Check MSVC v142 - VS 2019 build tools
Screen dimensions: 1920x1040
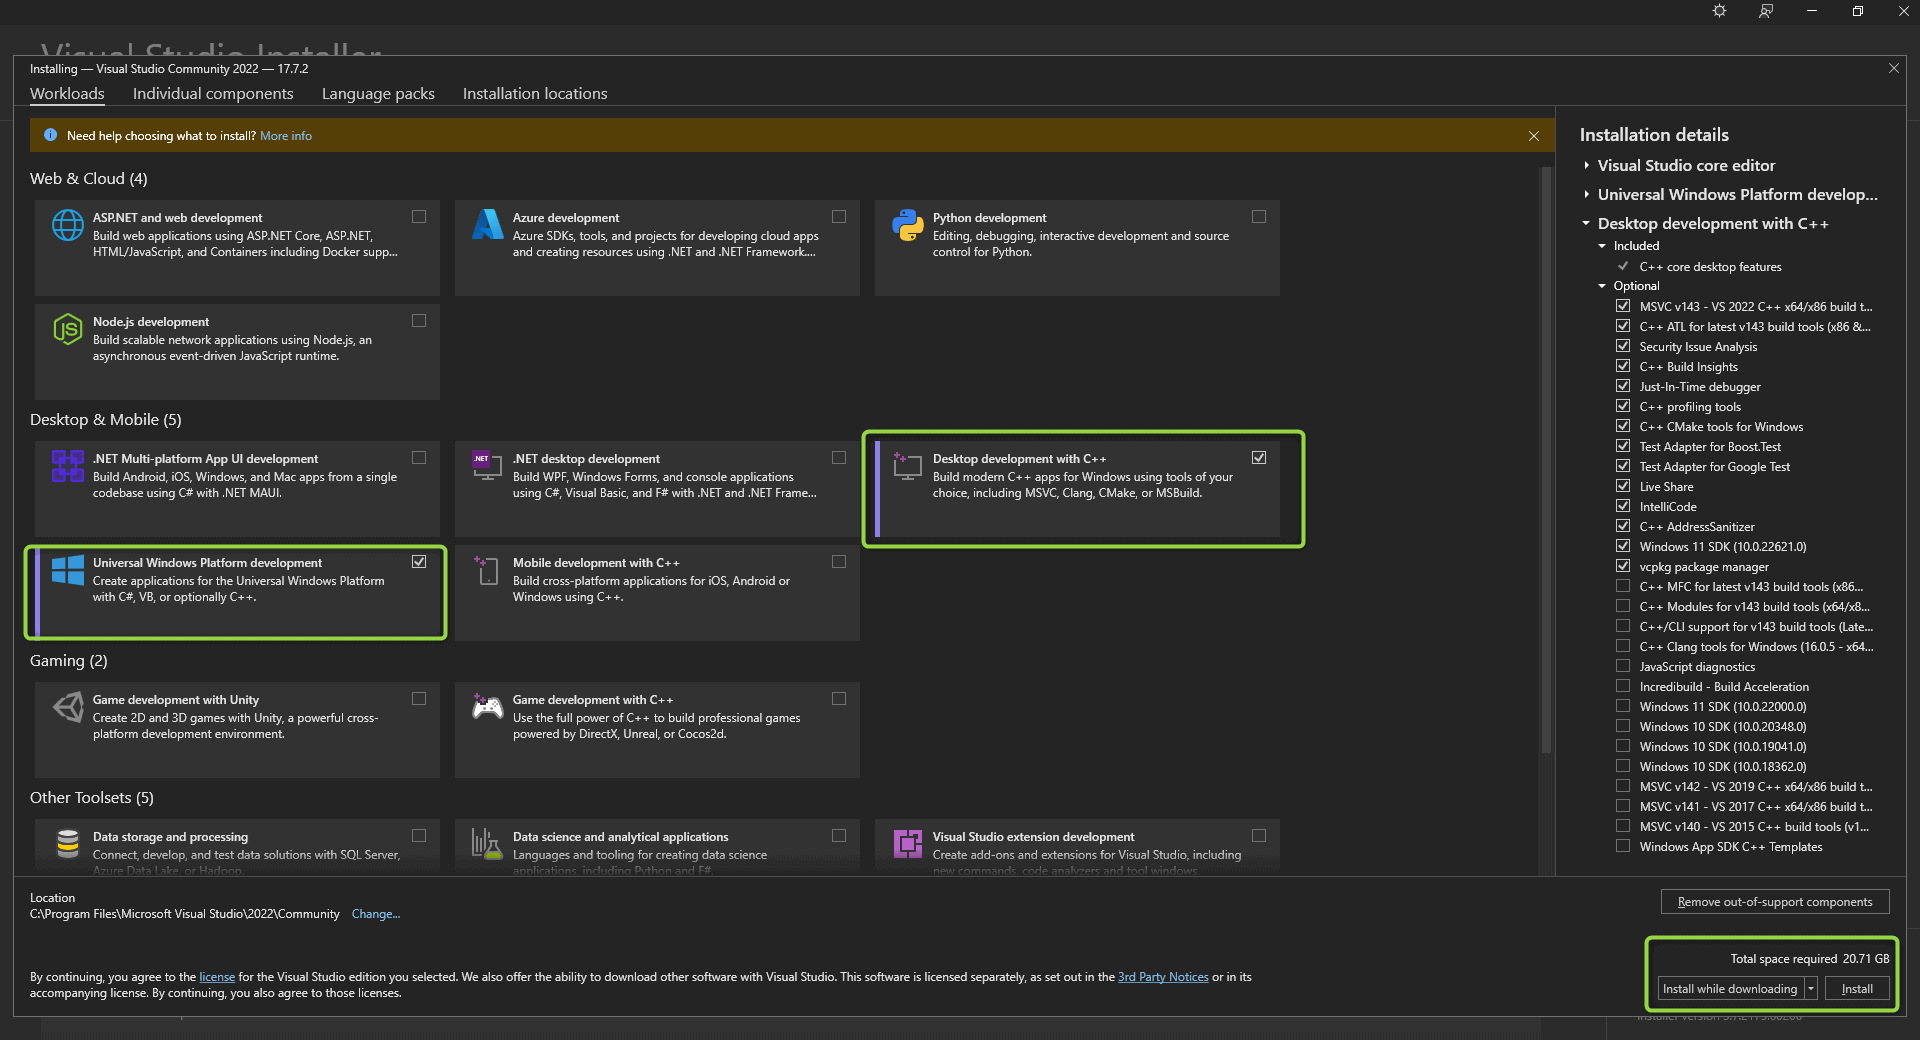pyautogui.click(x=1623, y=786)
